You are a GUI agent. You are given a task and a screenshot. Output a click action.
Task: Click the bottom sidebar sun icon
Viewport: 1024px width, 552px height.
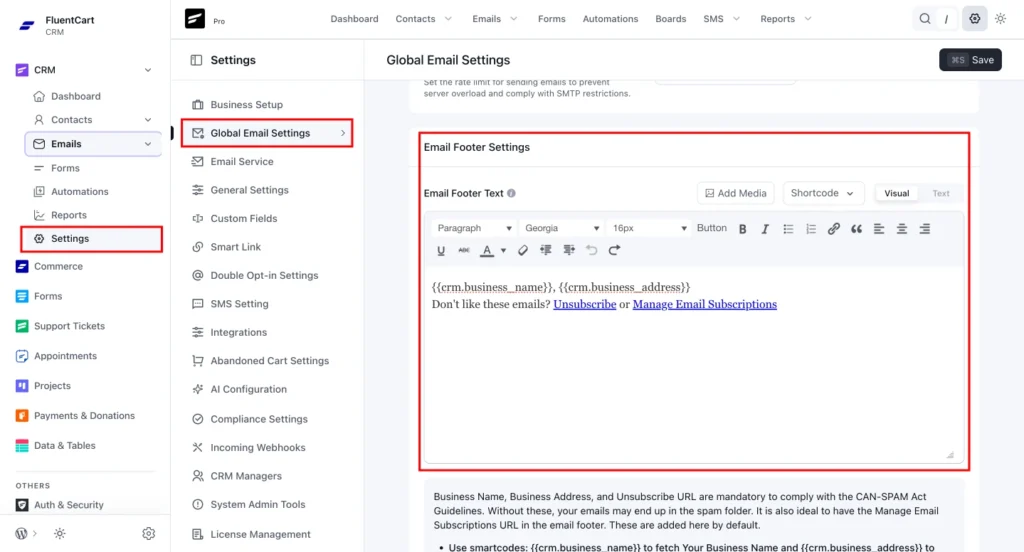coord(59,534)
